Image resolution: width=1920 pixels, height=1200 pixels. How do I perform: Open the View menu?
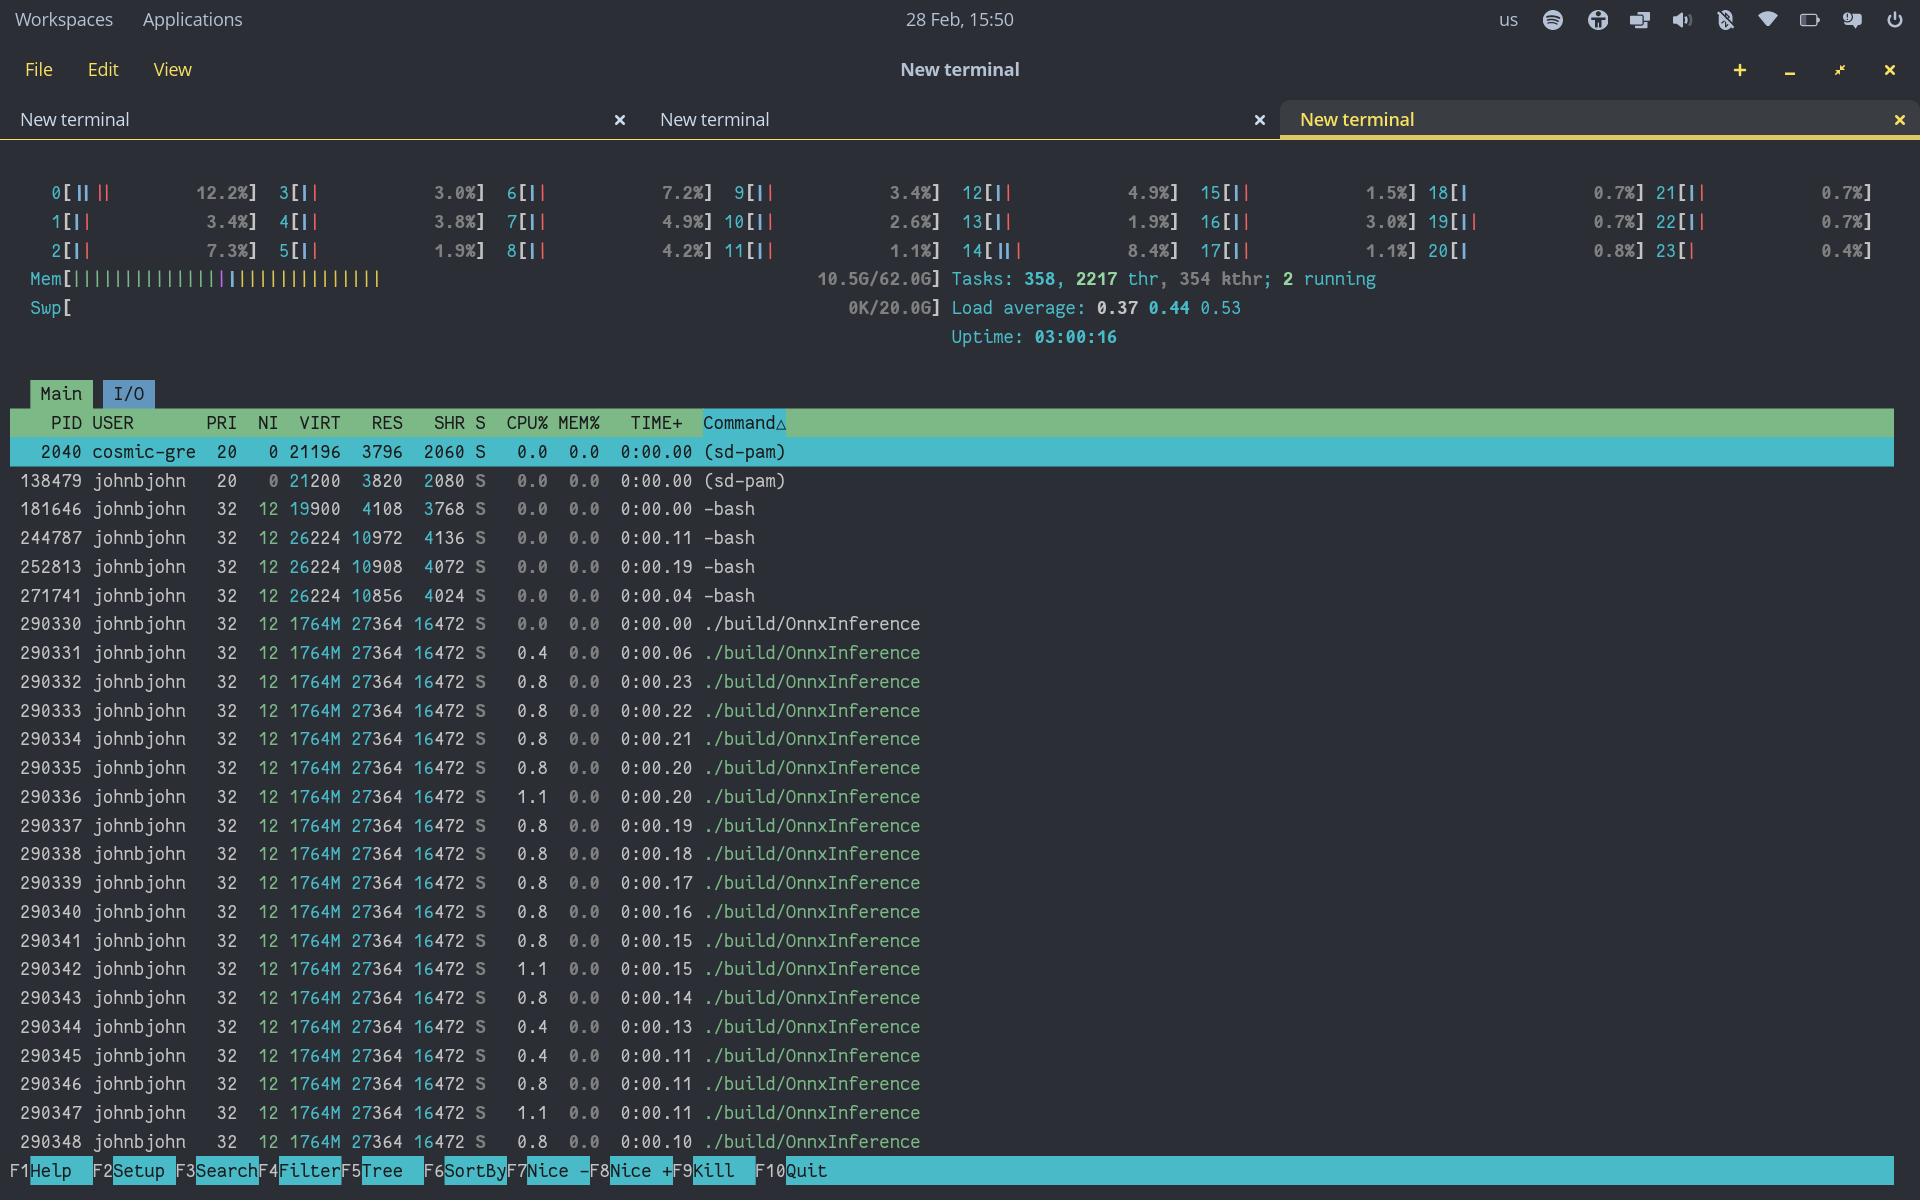click(x=172, y=69)
